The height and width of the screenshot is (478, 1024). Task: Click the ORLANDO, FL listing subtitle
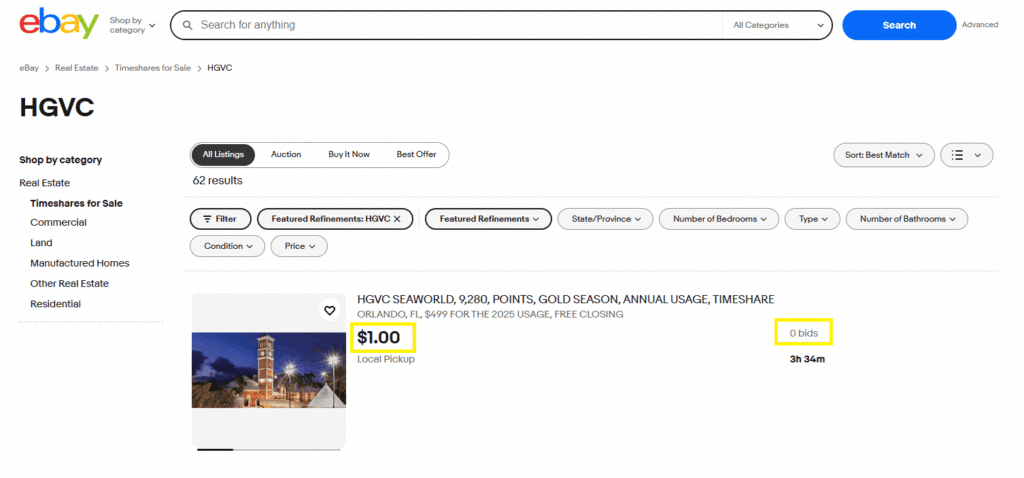(x=490, y=314)
